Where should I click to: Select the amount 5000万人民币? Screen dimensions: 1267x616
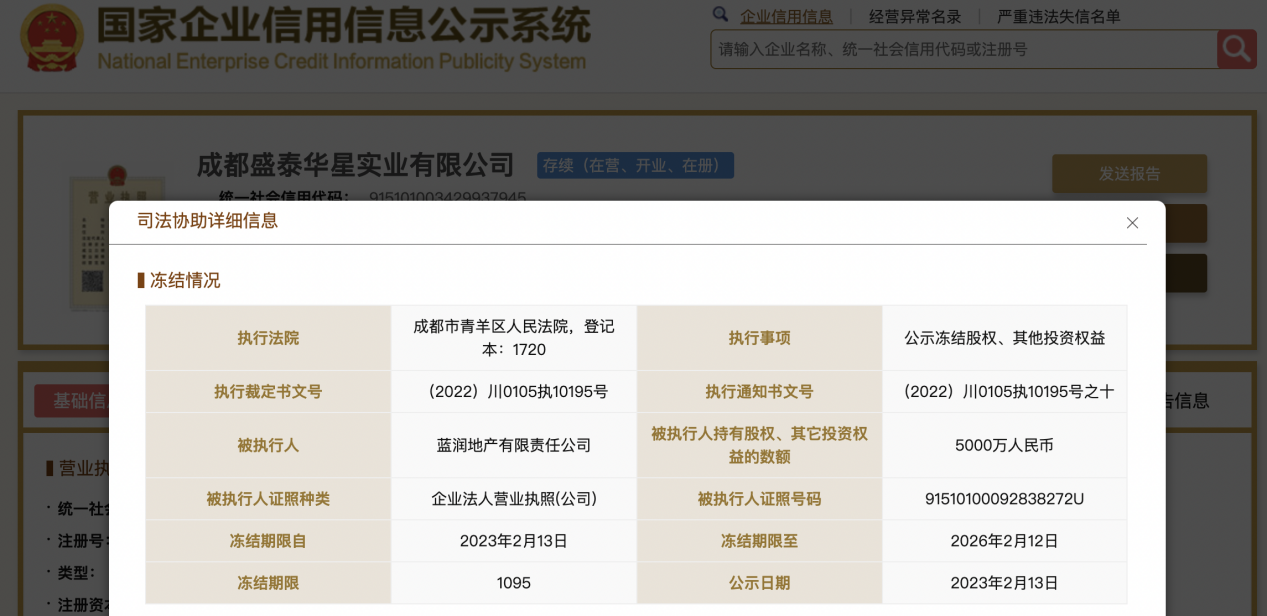(x=1005, y=445)
